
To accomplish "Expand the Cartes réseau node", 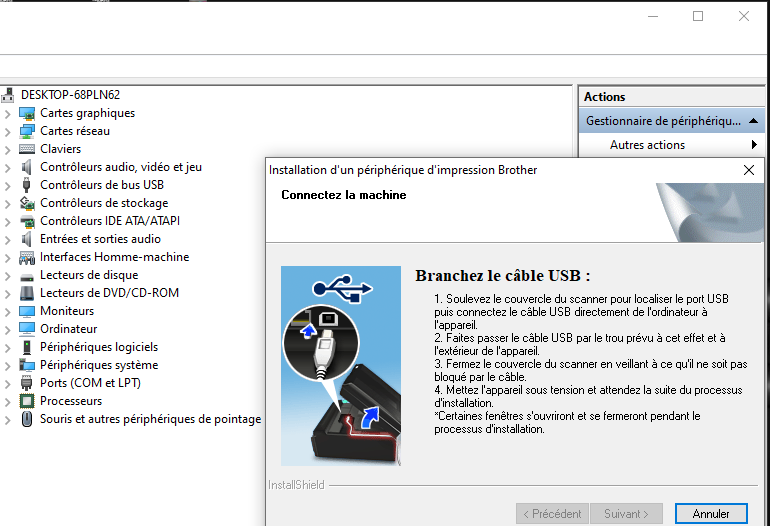I will (x=7, y=132).
